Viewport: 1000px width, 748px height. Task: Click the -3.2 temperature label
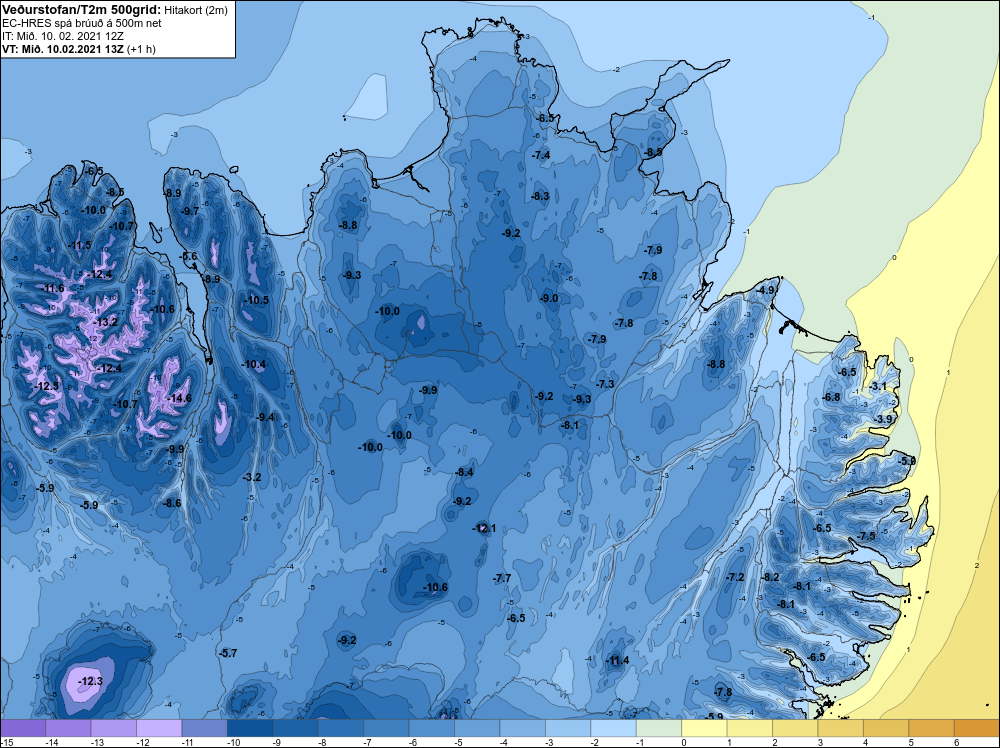[x=253, y=477]
